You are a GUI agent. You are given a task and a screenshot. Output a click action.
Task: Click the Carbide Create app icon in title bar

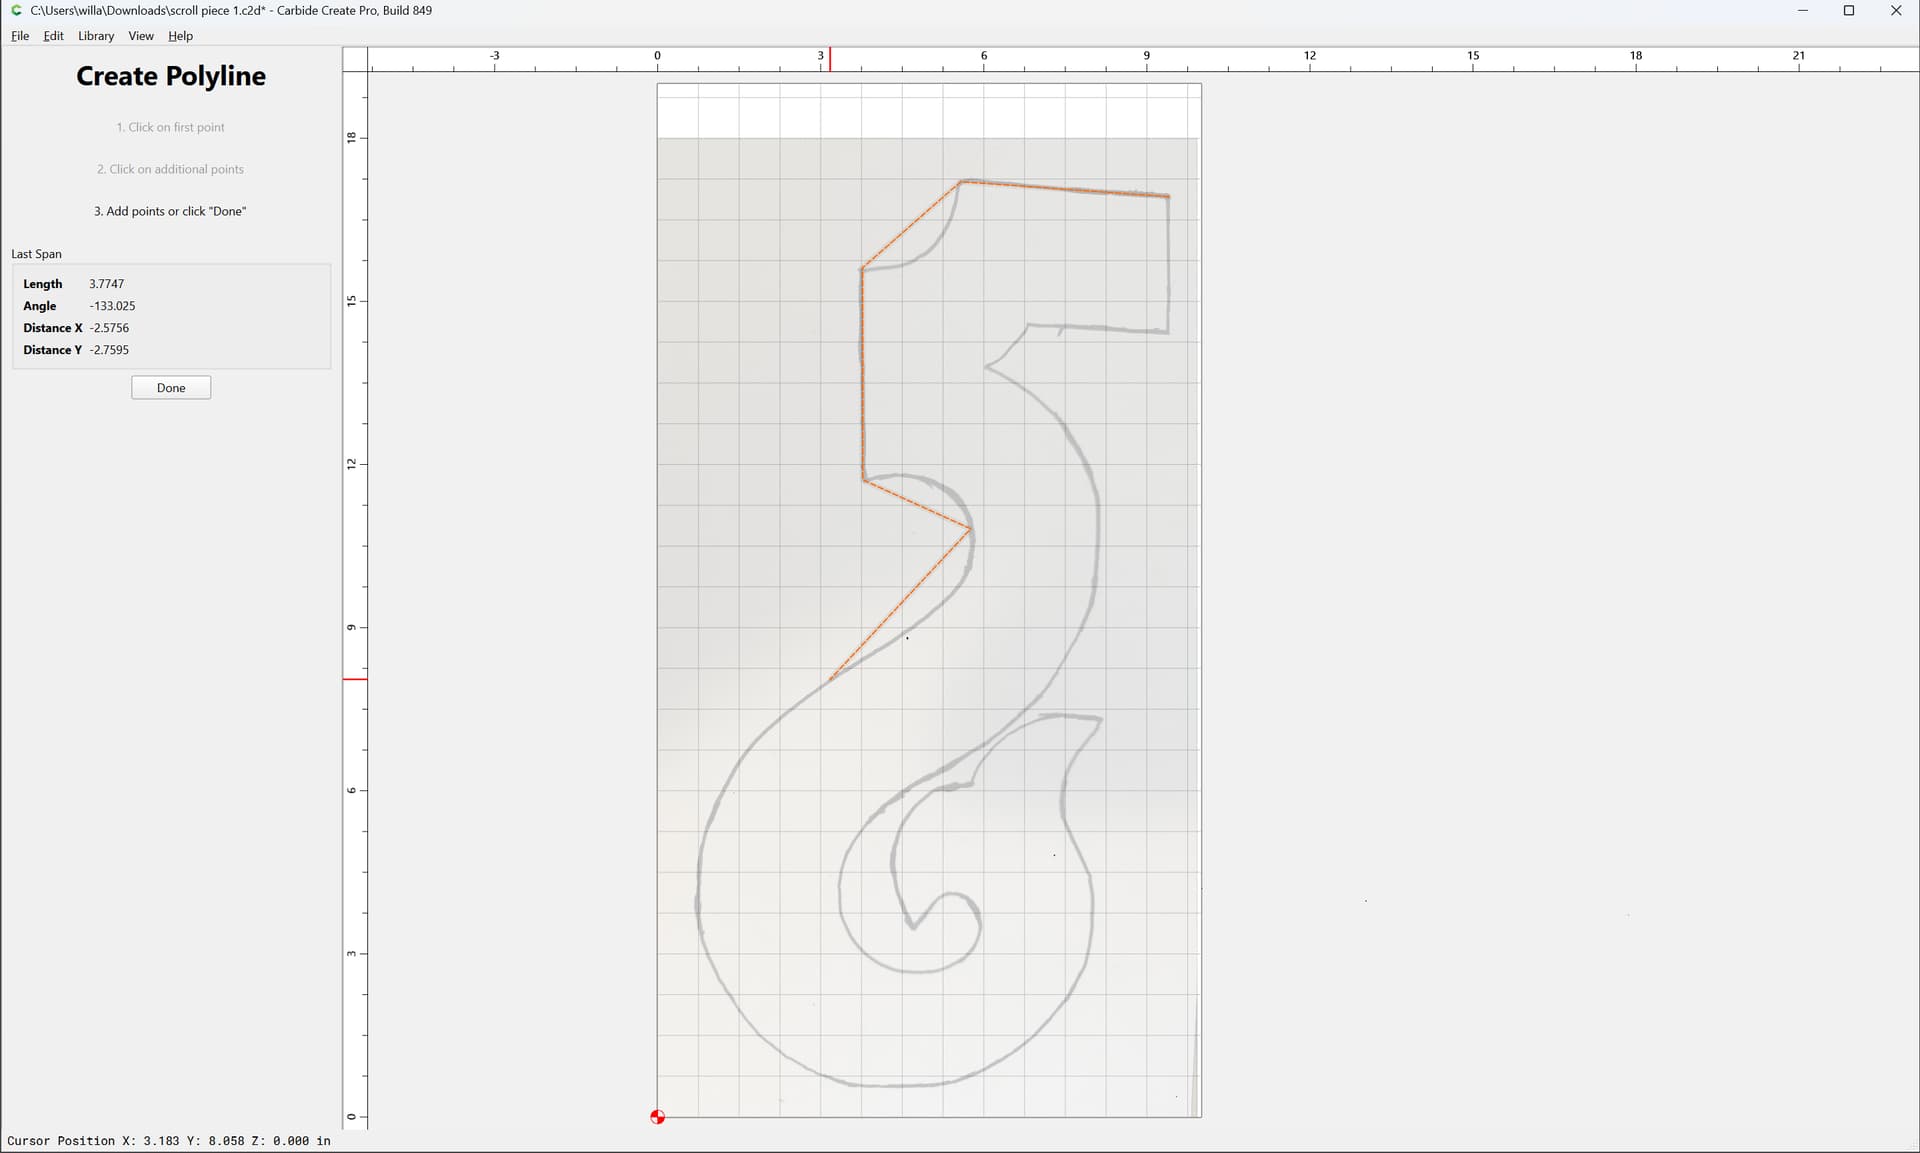[x=17, y=10]
